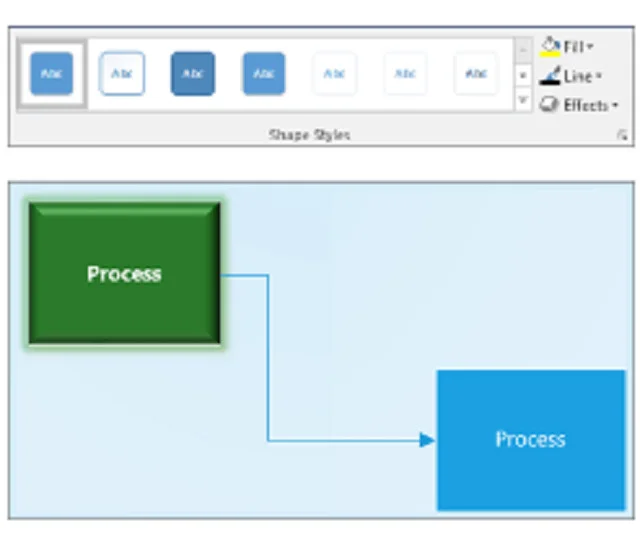This screenshot has width=640, height=538.
Task: Click the Effects shadow icon
Action: pos(549,105)
